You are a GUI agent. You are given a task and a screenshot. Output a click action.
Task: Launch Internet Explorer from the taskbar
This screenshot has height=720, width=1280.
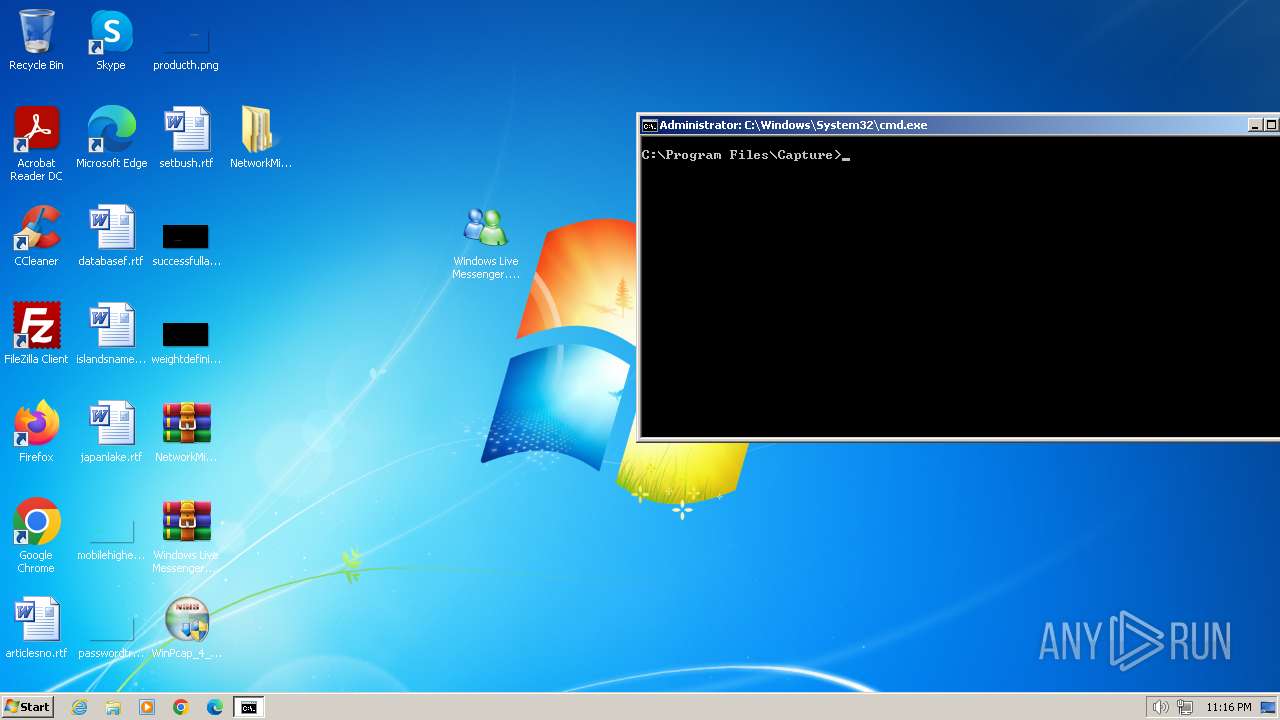pyautogui.click(x=79, y=707)
